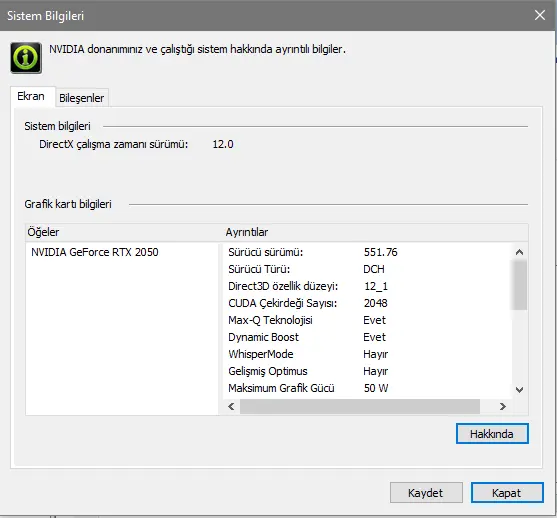Click the Kaydet button
Image resolution: width=557 pixels, height=518 pixels.
pyautogui.click(x=426, y=492)
